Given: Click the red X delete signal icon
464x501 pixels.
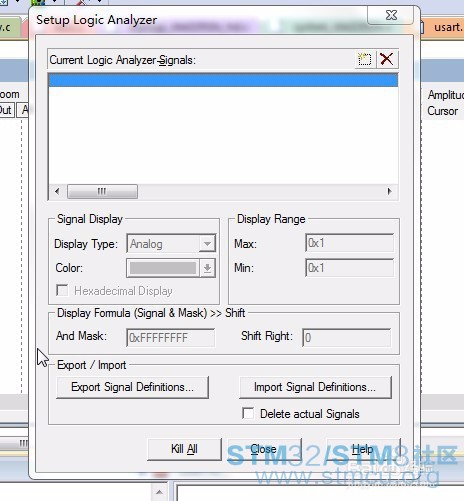Looking at the screenshot, I should (x=387, y=59).
